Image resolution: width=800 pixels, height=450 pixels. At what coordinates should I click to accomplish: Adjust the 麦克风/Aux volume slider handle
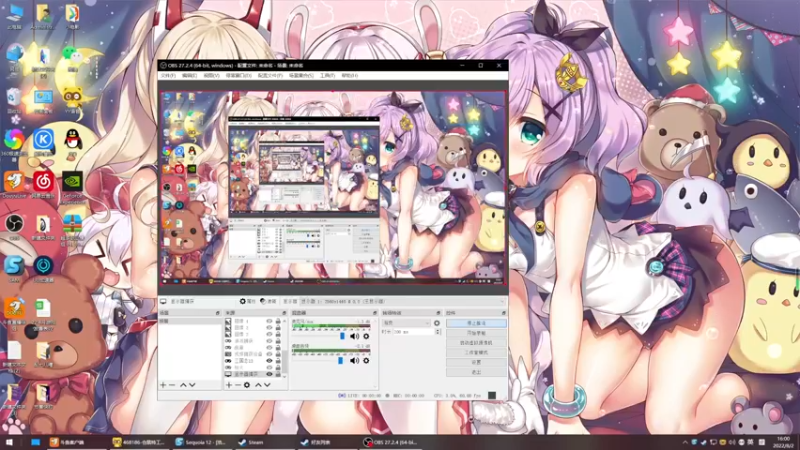342,336
